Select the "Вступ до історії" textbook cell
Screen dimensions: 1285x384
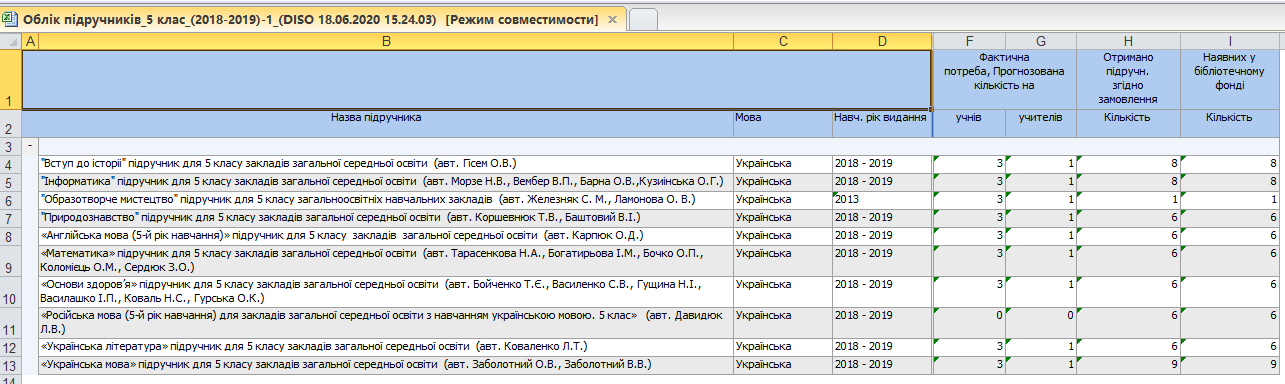click(385, 163)
